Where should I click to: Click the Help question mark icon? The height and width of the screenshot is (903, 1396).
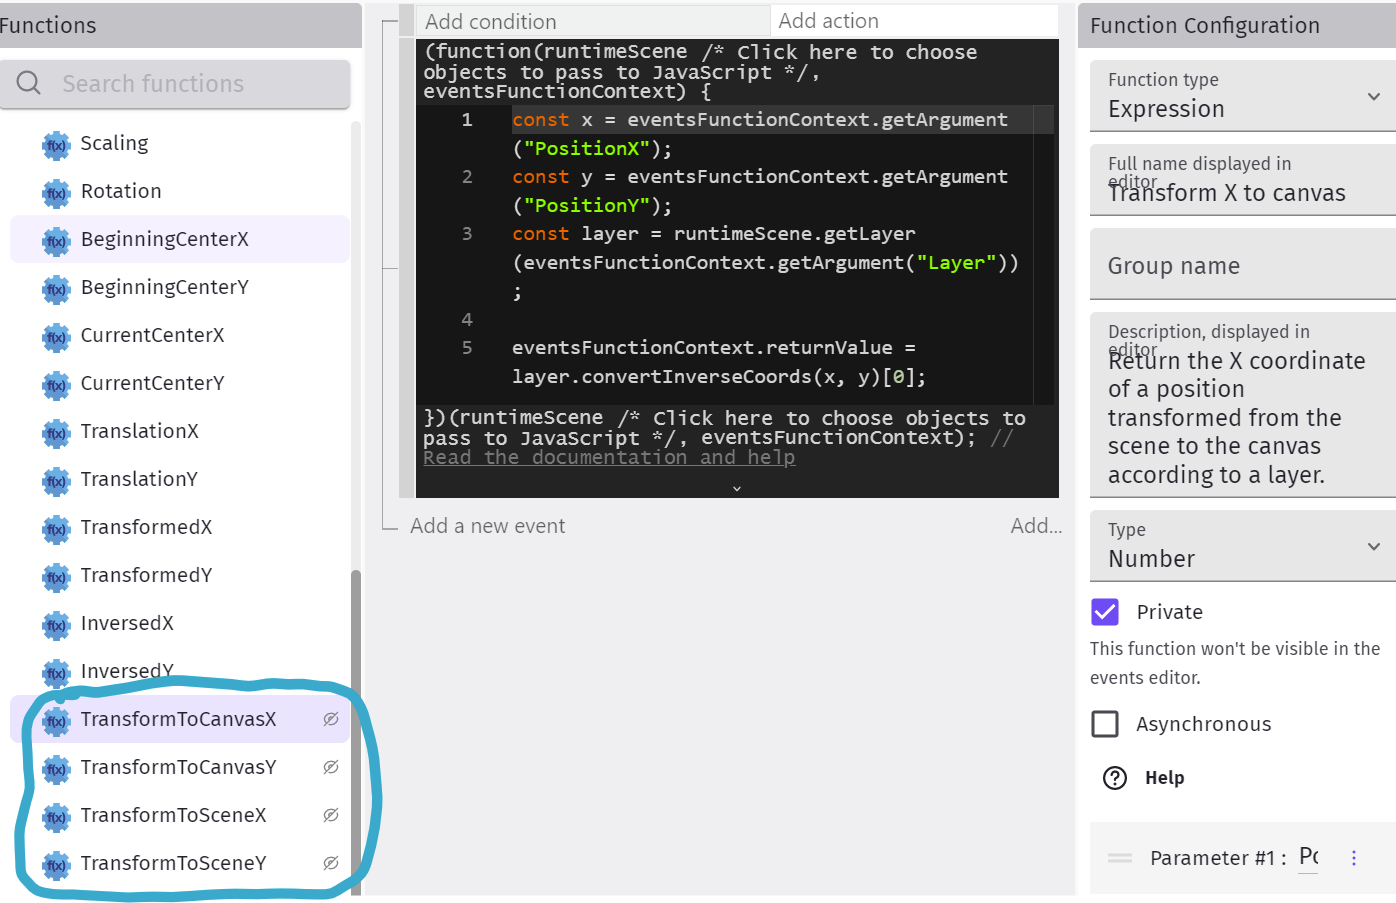coord(1114,778)
